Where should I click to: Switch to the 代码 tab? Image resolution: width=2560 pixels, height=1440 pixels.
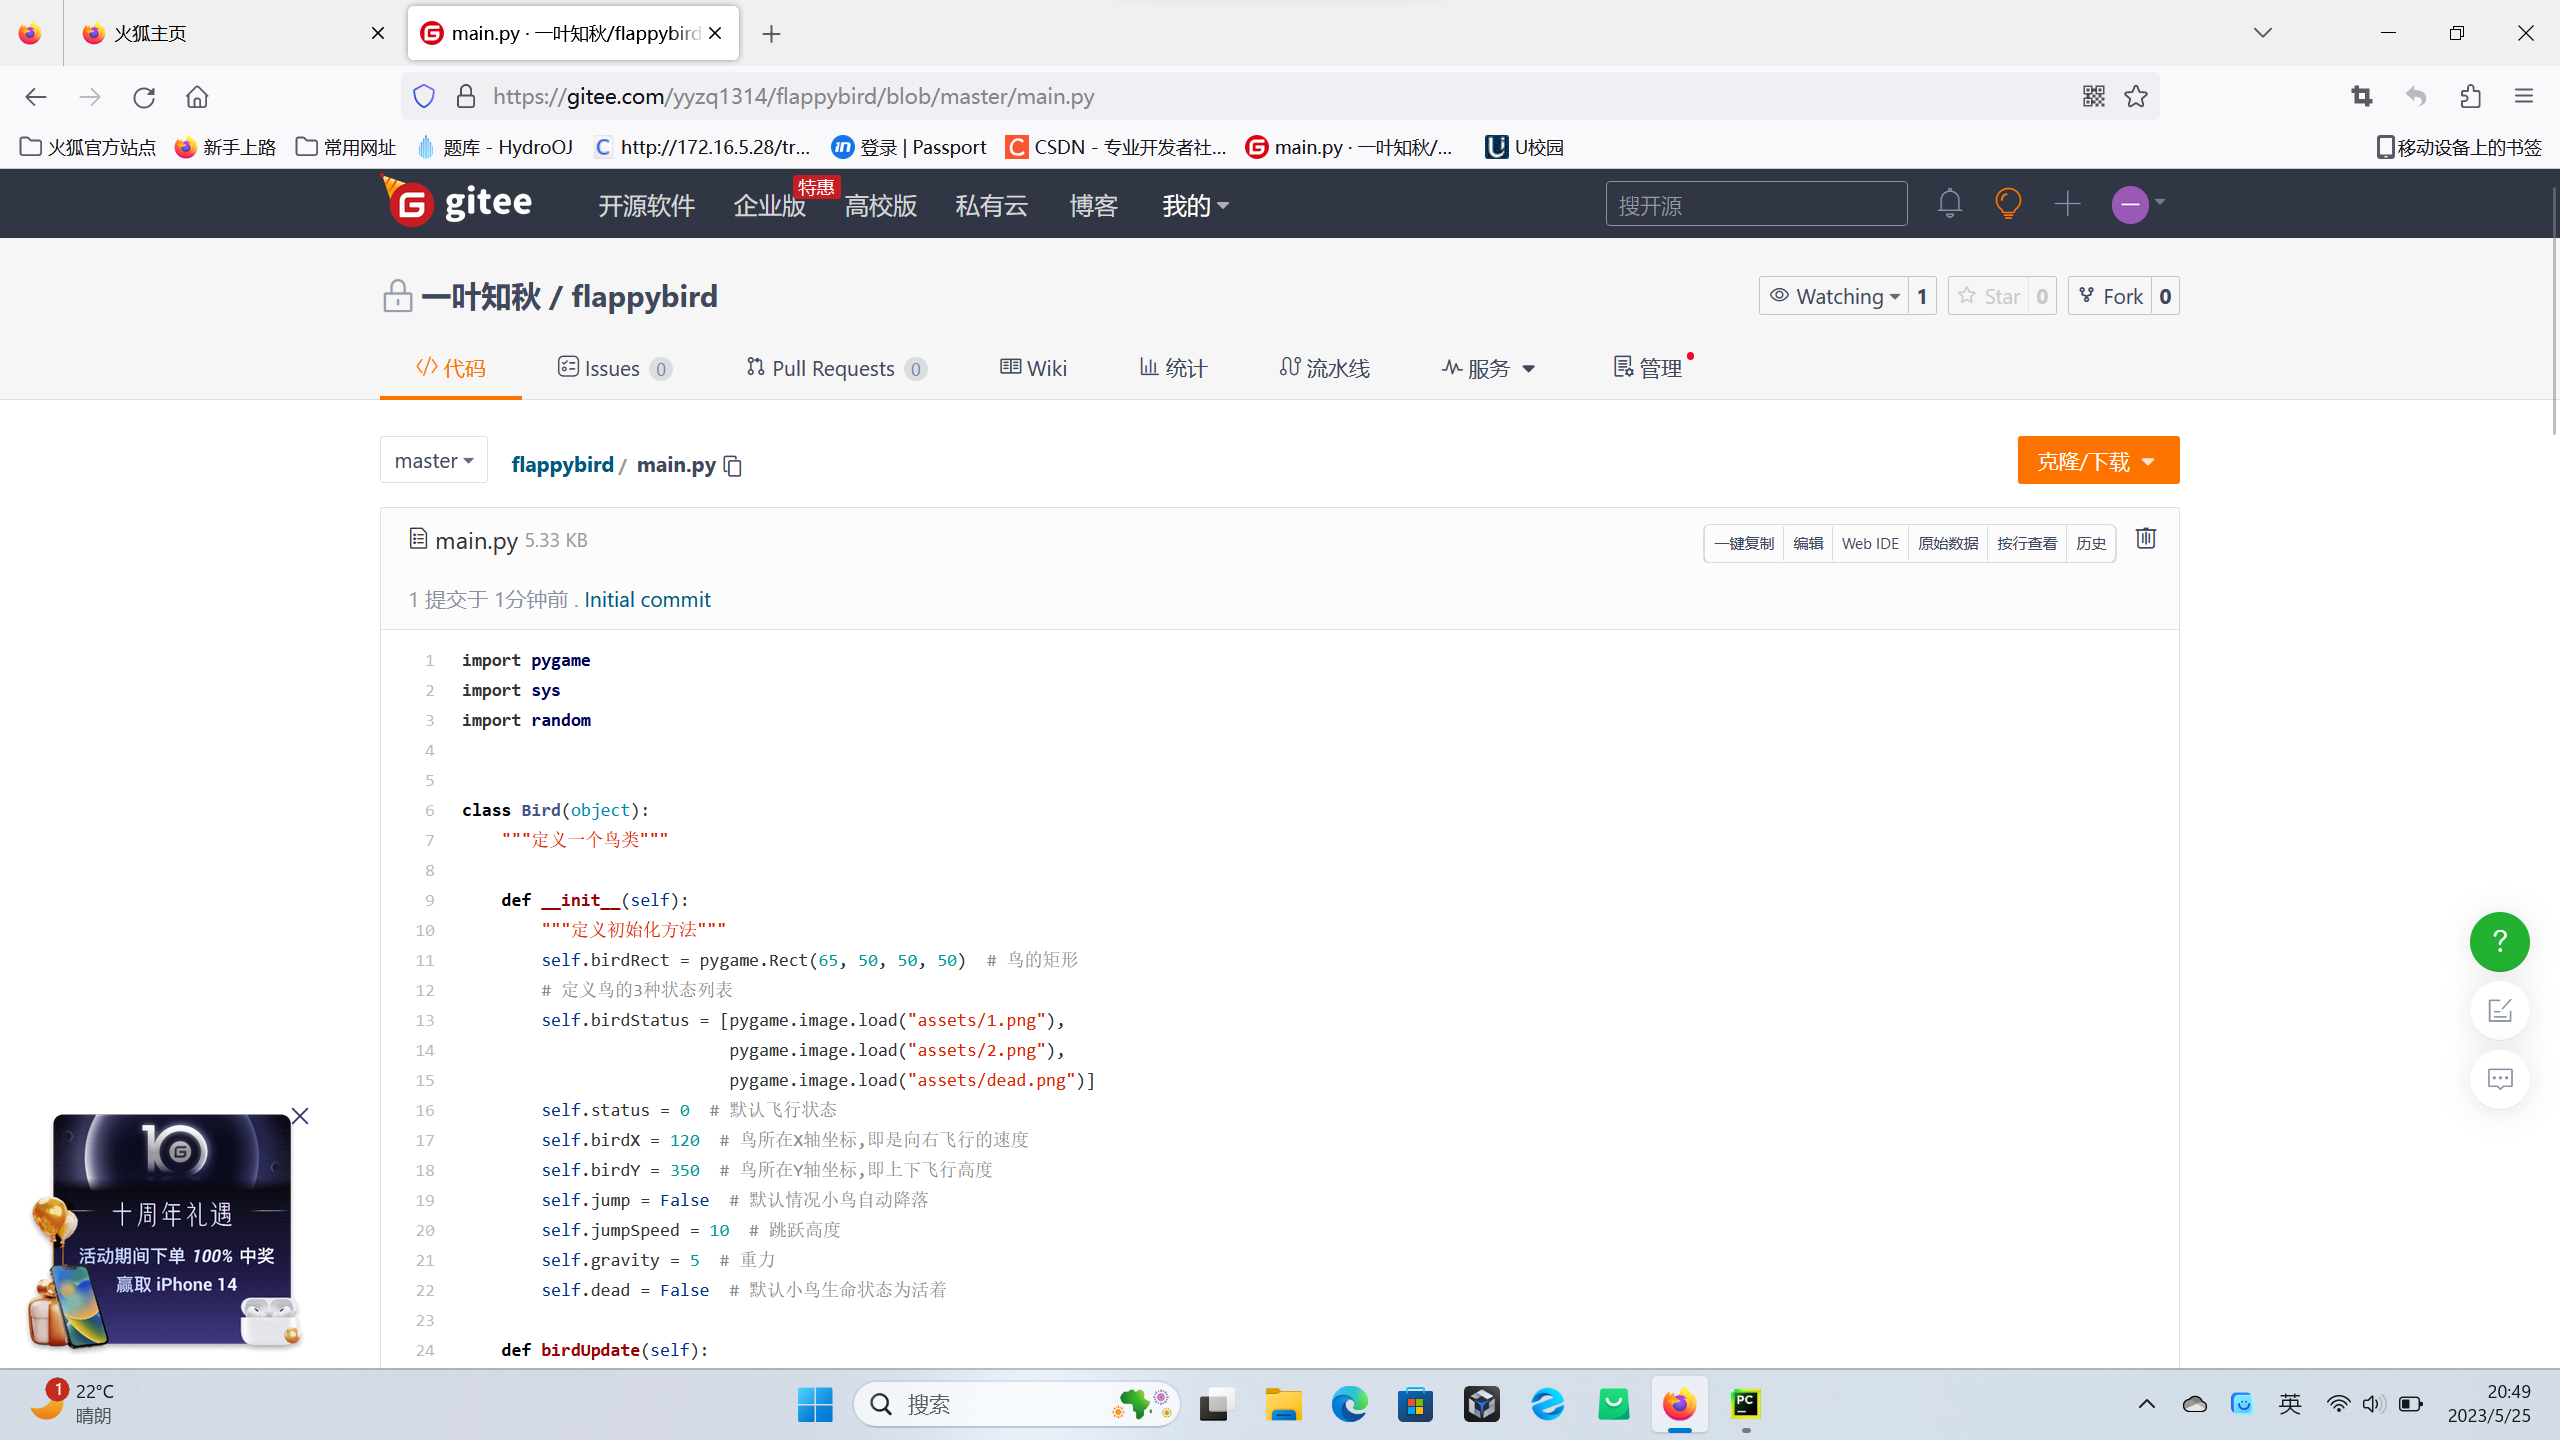451,368
